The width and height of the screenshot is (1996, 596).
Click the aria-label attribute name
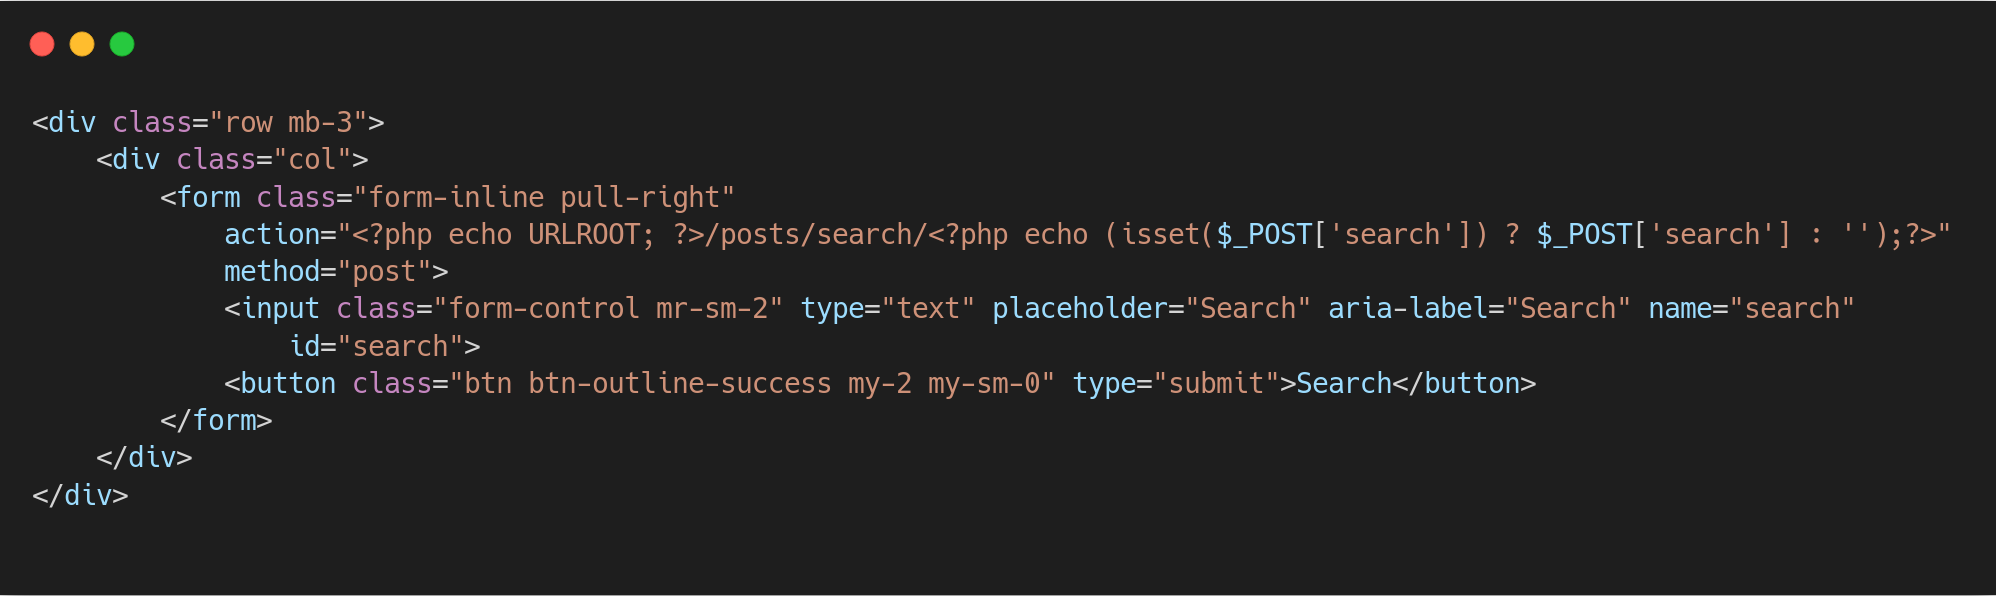[1408, 308]
